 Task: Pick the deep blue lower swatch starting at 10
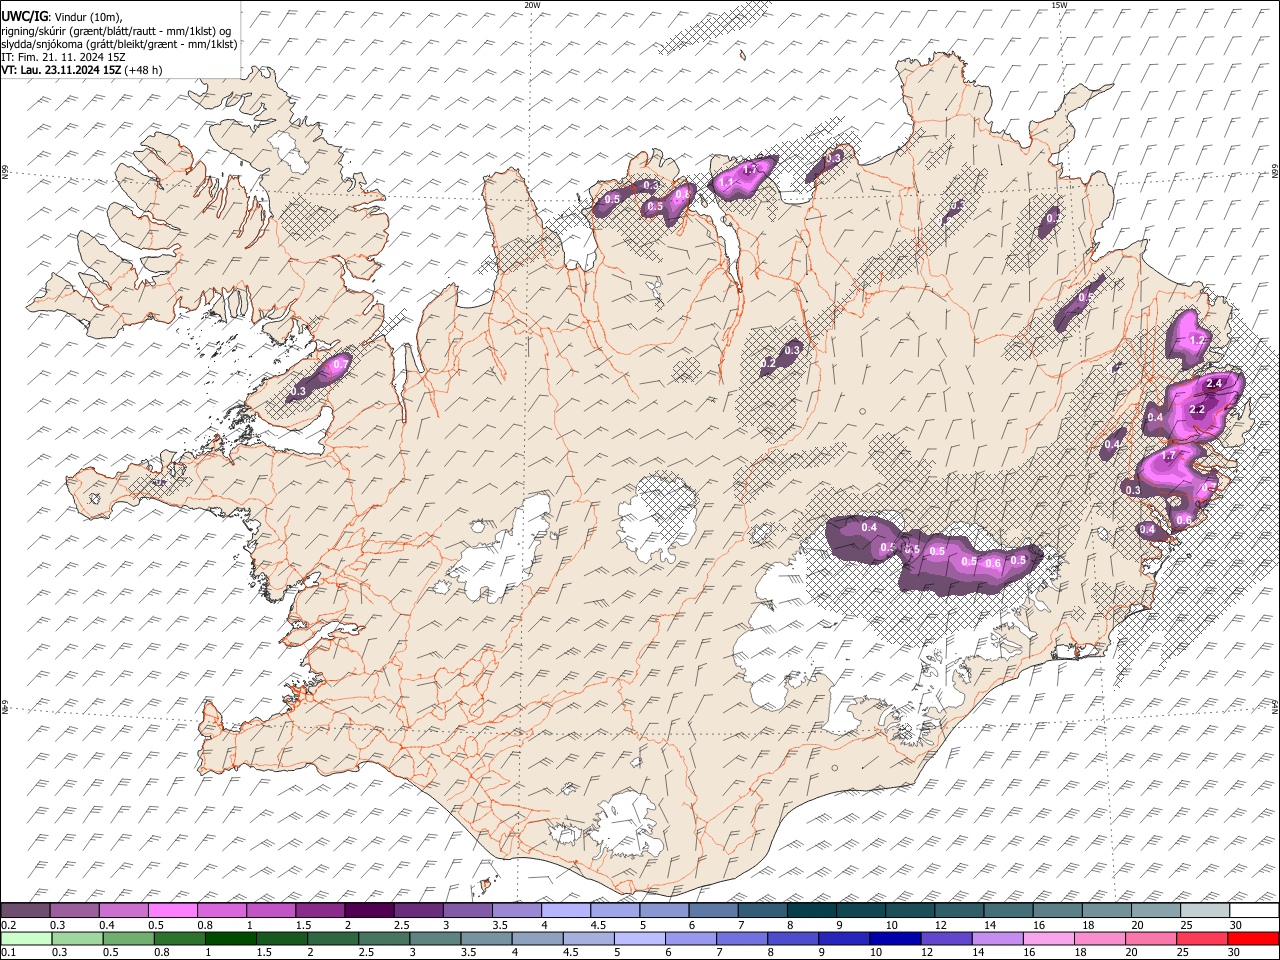(x=895, y=938)
